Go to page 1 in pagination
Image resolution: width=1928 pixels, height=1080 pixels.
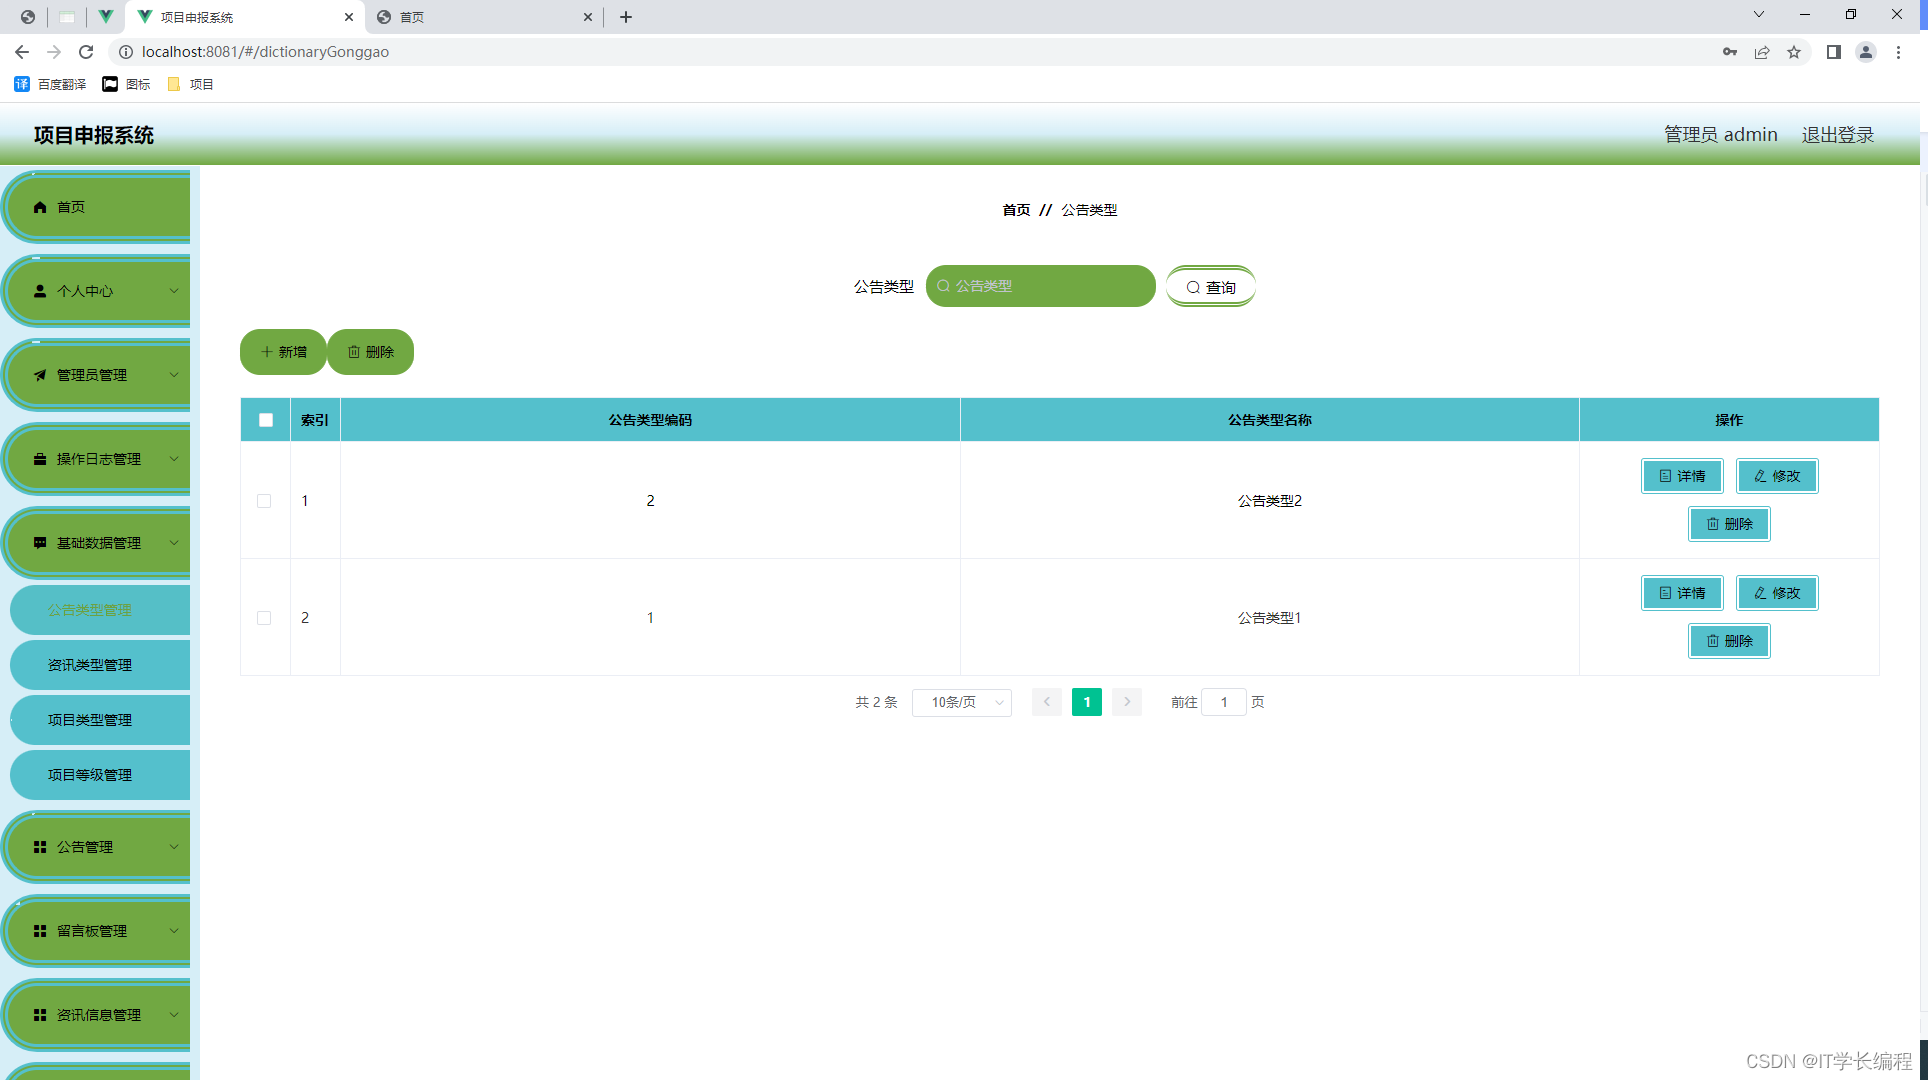1086,702
